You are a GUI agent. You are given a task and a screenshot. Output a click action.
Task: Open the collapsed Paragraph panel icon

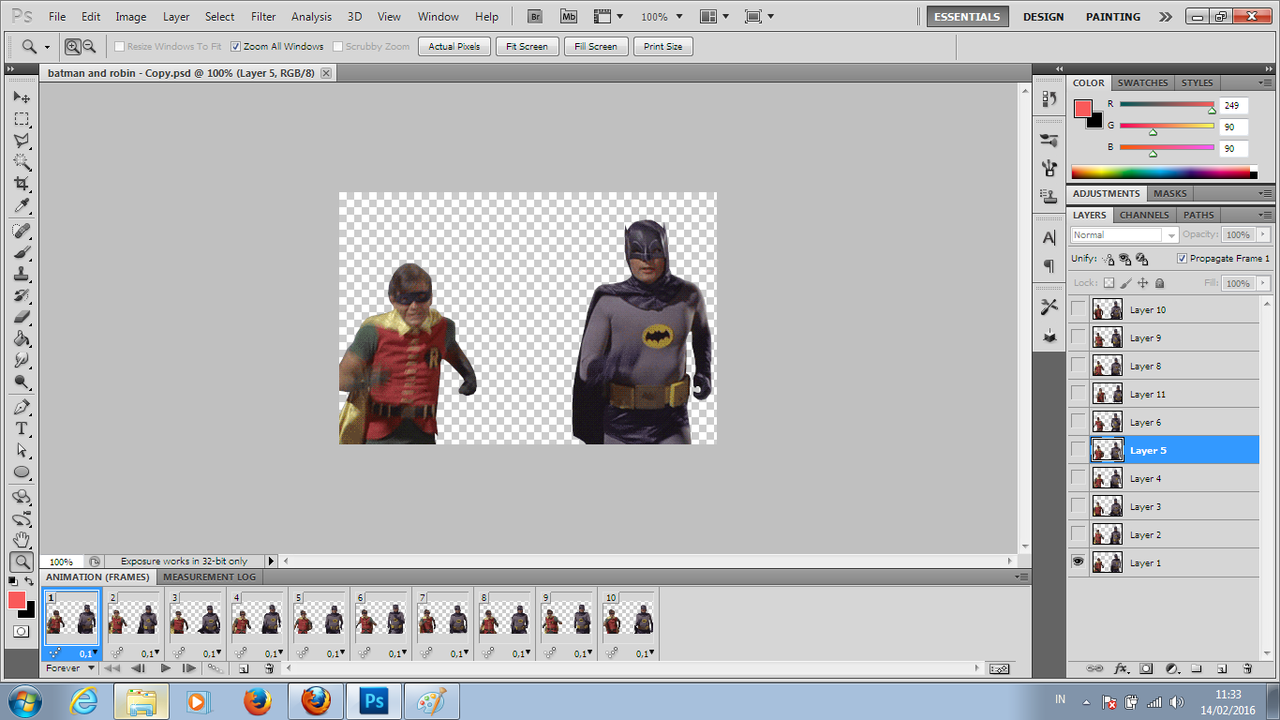(x=1049, y=266)
